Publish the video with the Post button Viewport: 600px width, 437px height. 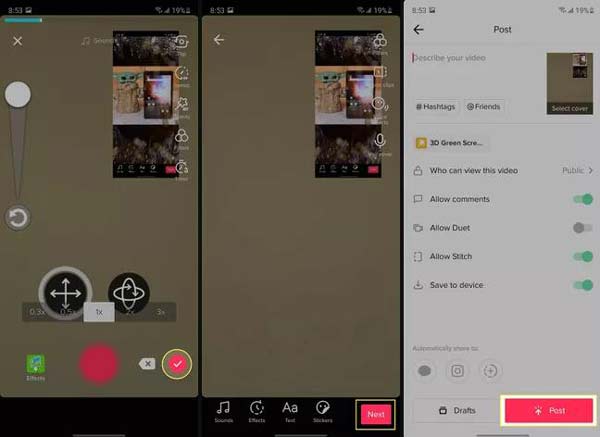pos(549,410)
